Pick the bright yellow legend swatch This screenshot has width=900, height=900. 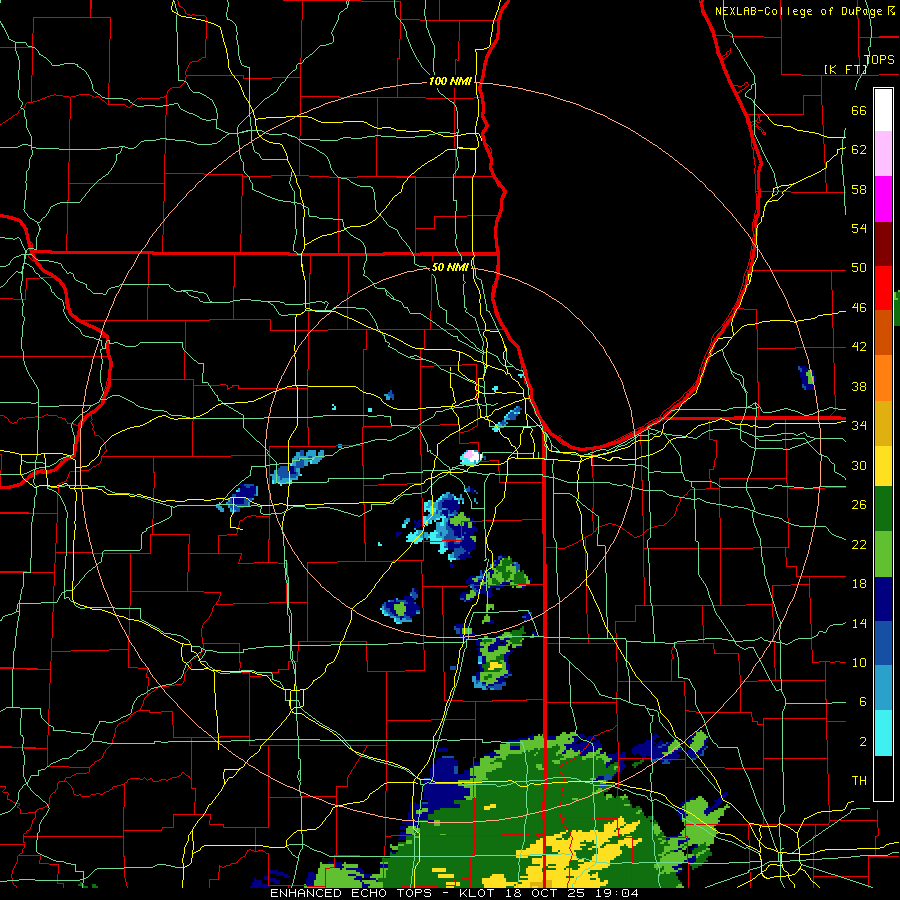[883, 465]
